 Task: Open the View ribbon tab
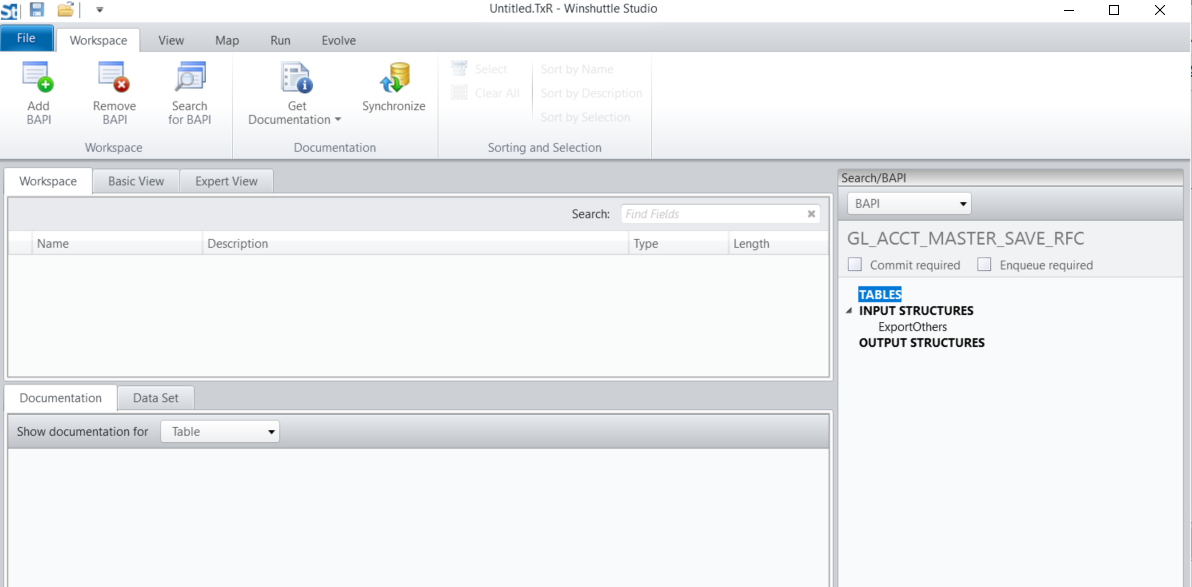click(171, 40)
